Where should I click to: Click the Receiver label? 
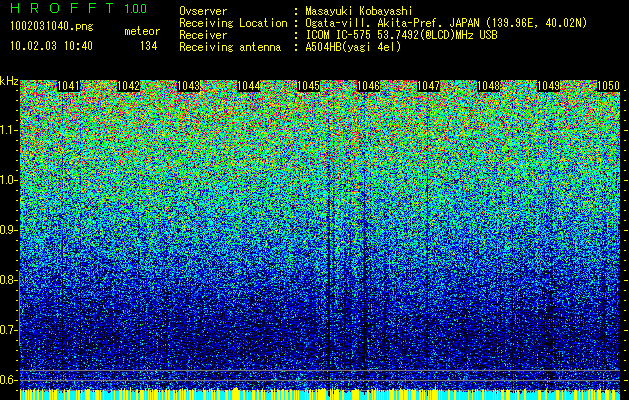tap(203, 35)
